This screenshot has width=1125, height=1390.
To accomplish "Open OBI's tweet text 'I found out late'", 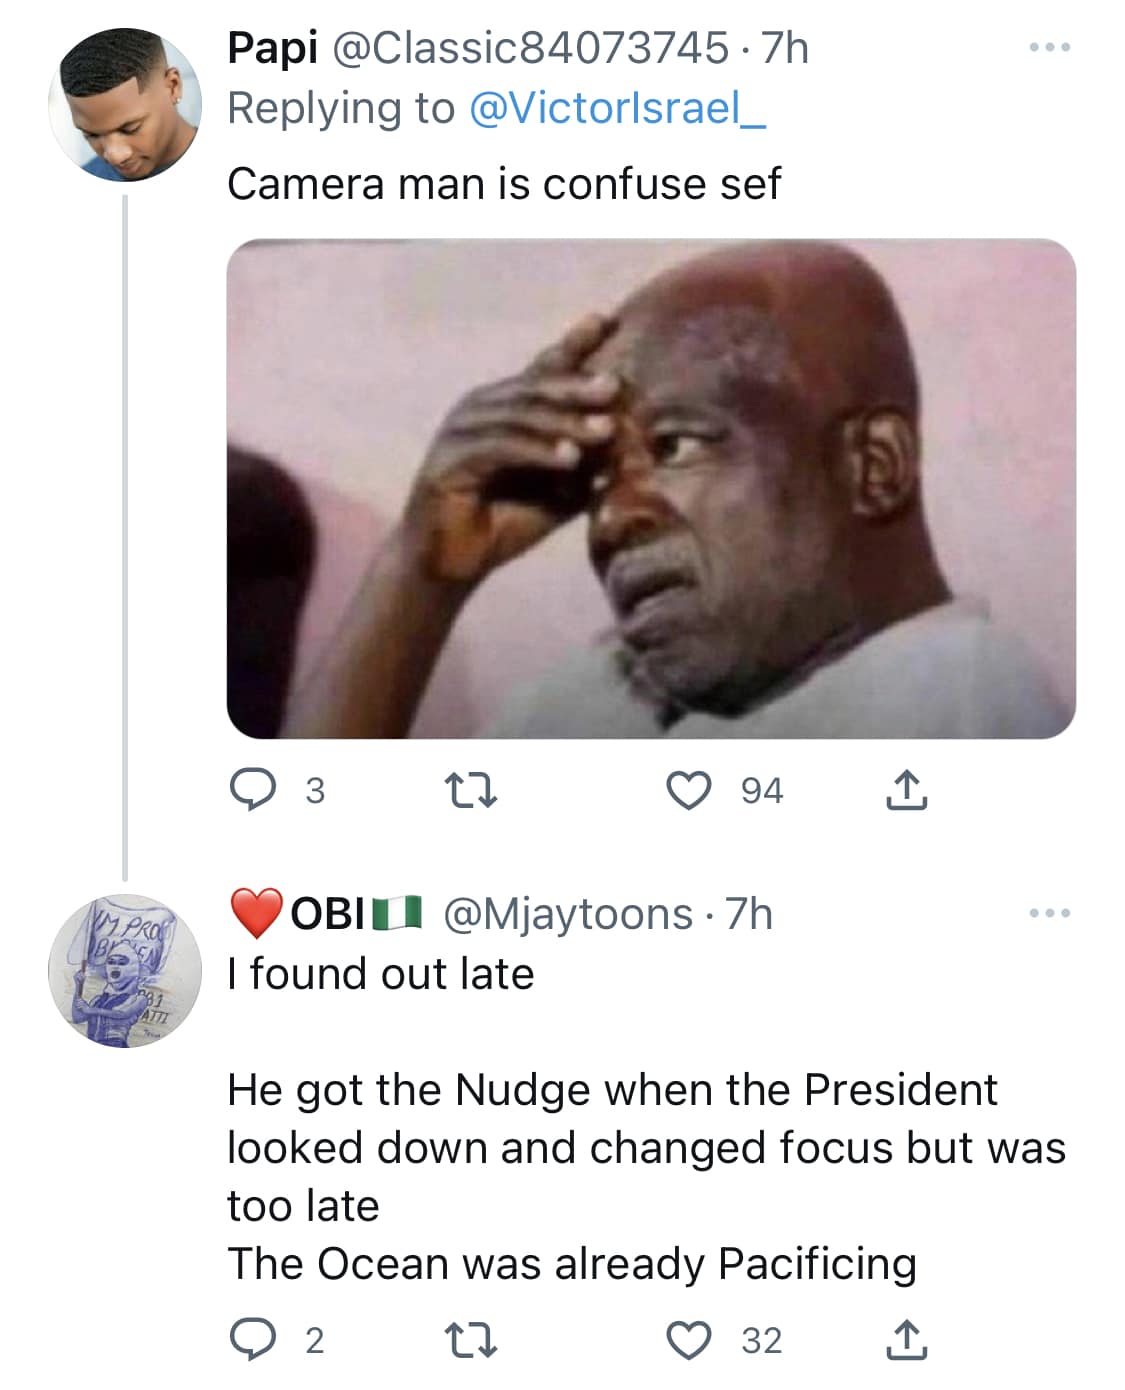I will (x=381, y=974).
